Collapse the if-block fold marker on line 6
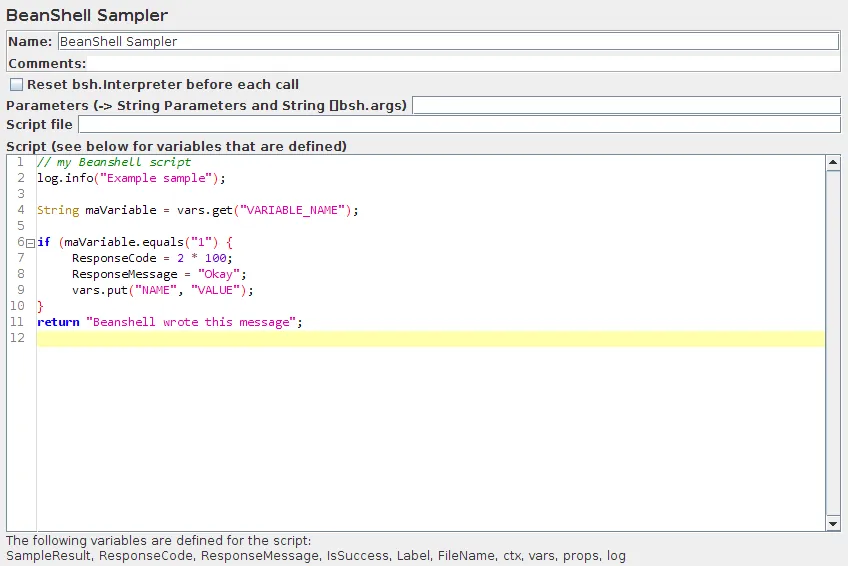The width and height of the screenshot is (848, 566). click(30, 243)
